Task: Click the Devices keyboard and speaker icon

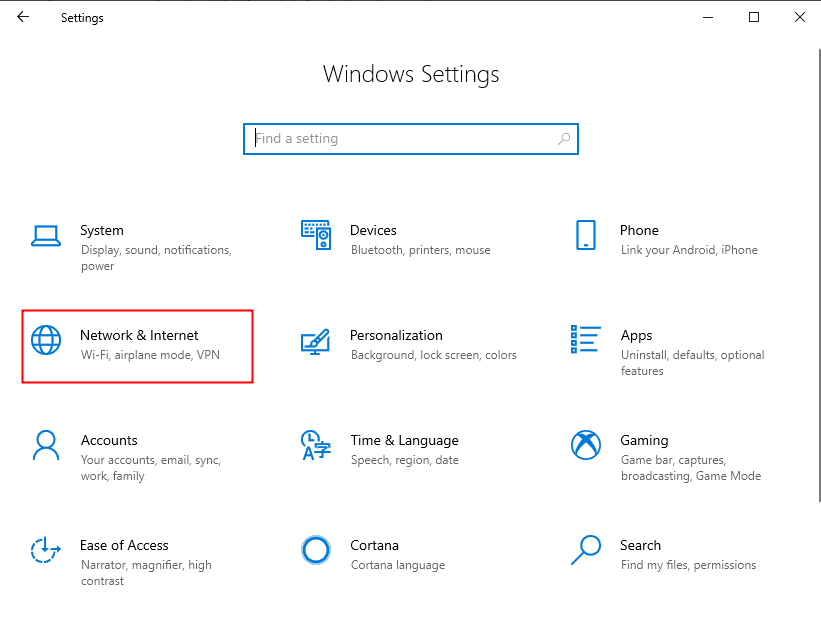Action: click(316, 235)
